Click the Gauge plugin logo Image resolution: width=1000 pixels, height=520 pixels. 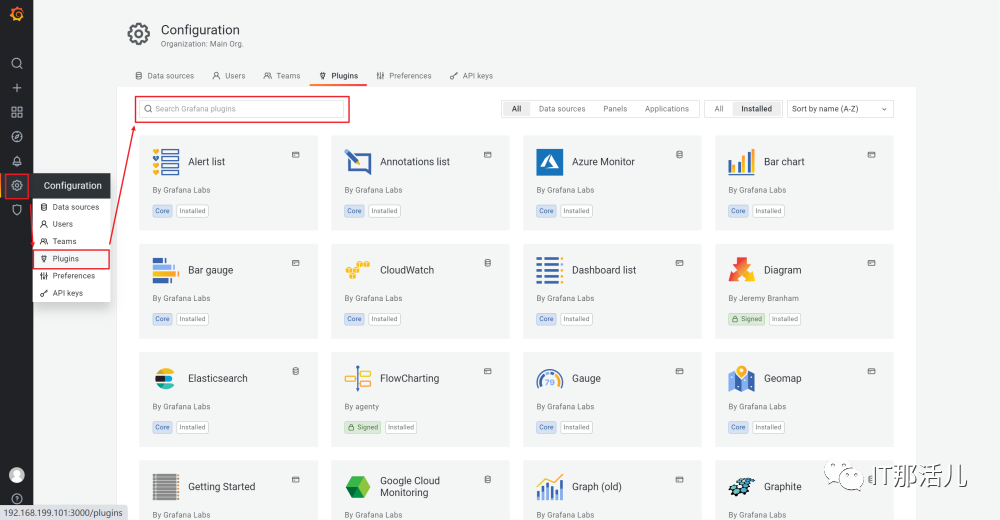550,379
